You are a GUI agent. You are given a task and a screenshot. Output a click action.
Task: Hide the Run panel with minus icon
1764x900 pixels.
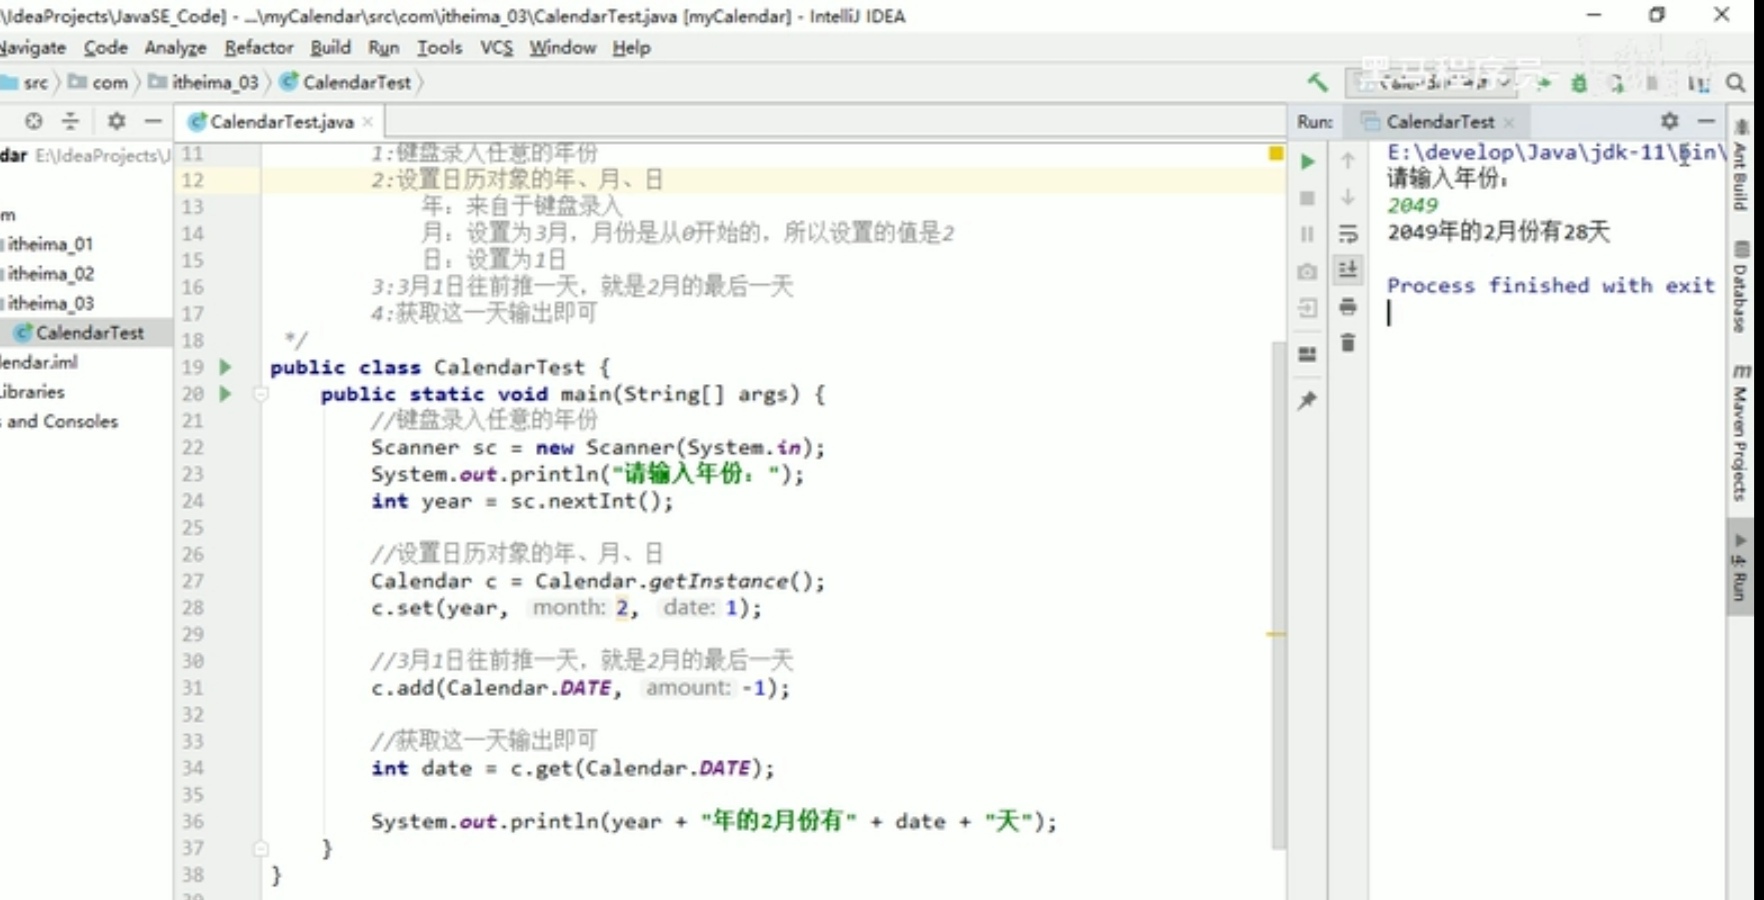pyautogui.click(x=1706, y=121)
